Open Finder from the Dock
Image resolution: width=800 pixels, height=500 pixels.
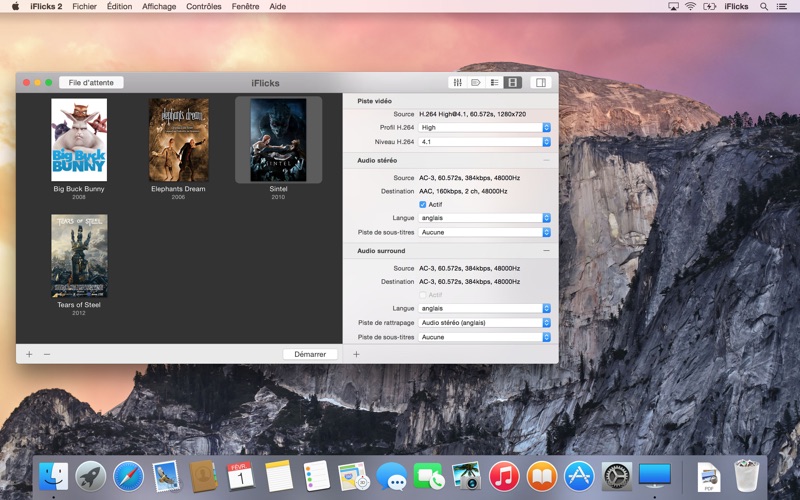point(54,477)
